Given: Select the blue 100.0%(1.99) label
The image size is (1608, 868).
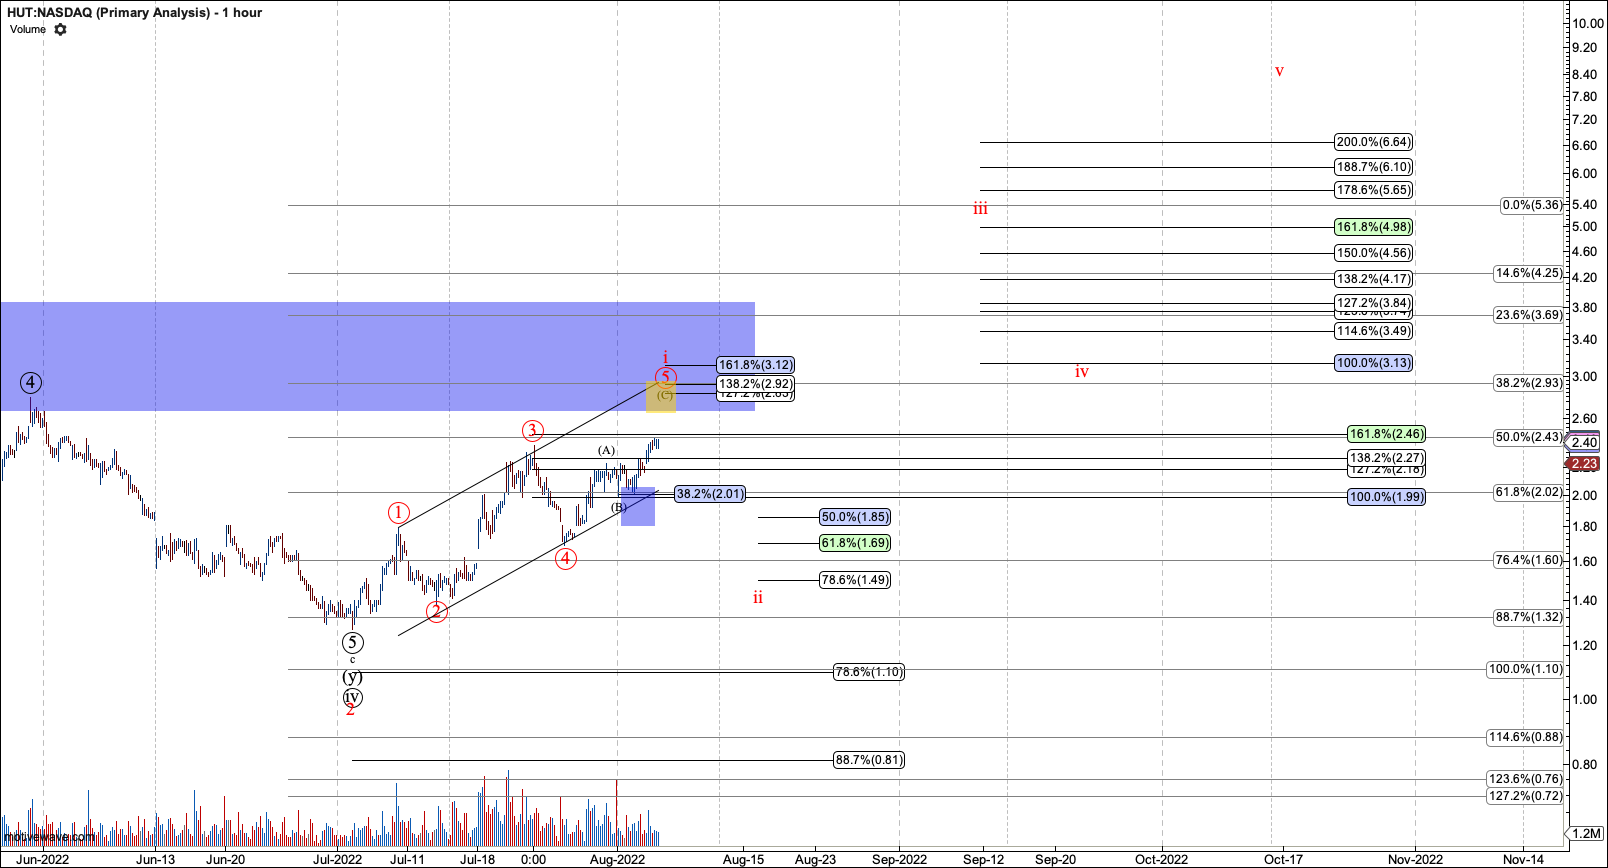Looking at the screenshot, I should (x=1386, y=497).
